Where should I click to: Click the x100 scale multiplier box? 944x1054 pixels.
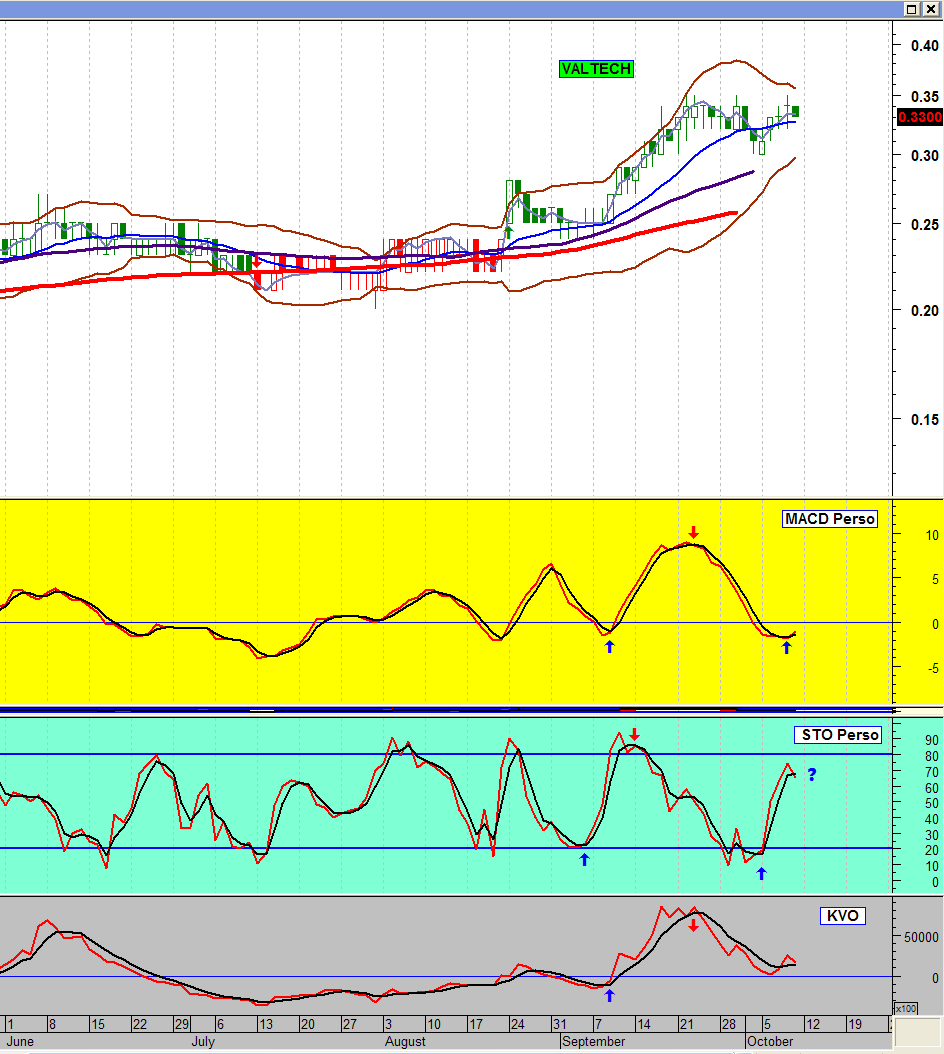[x=906, y=1008]
